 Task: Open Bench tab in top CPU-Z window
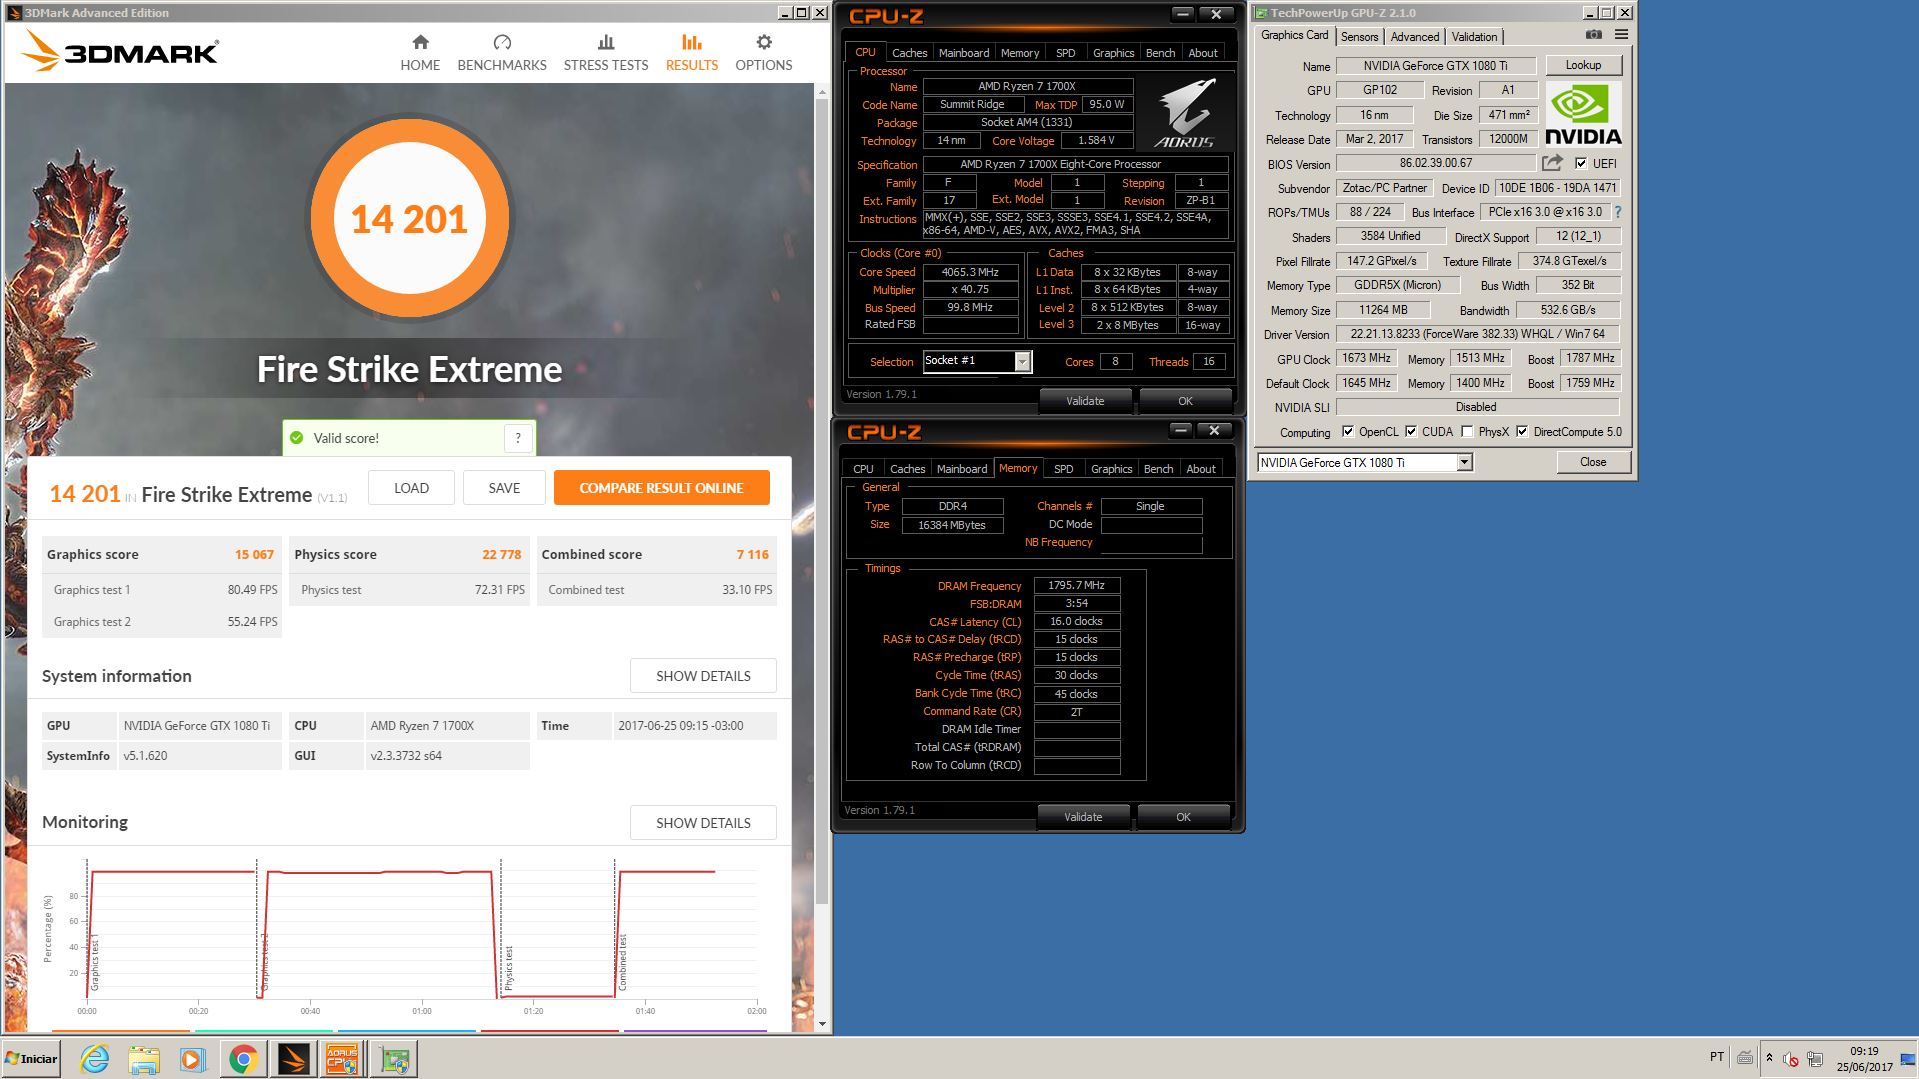click(1160, 53)
